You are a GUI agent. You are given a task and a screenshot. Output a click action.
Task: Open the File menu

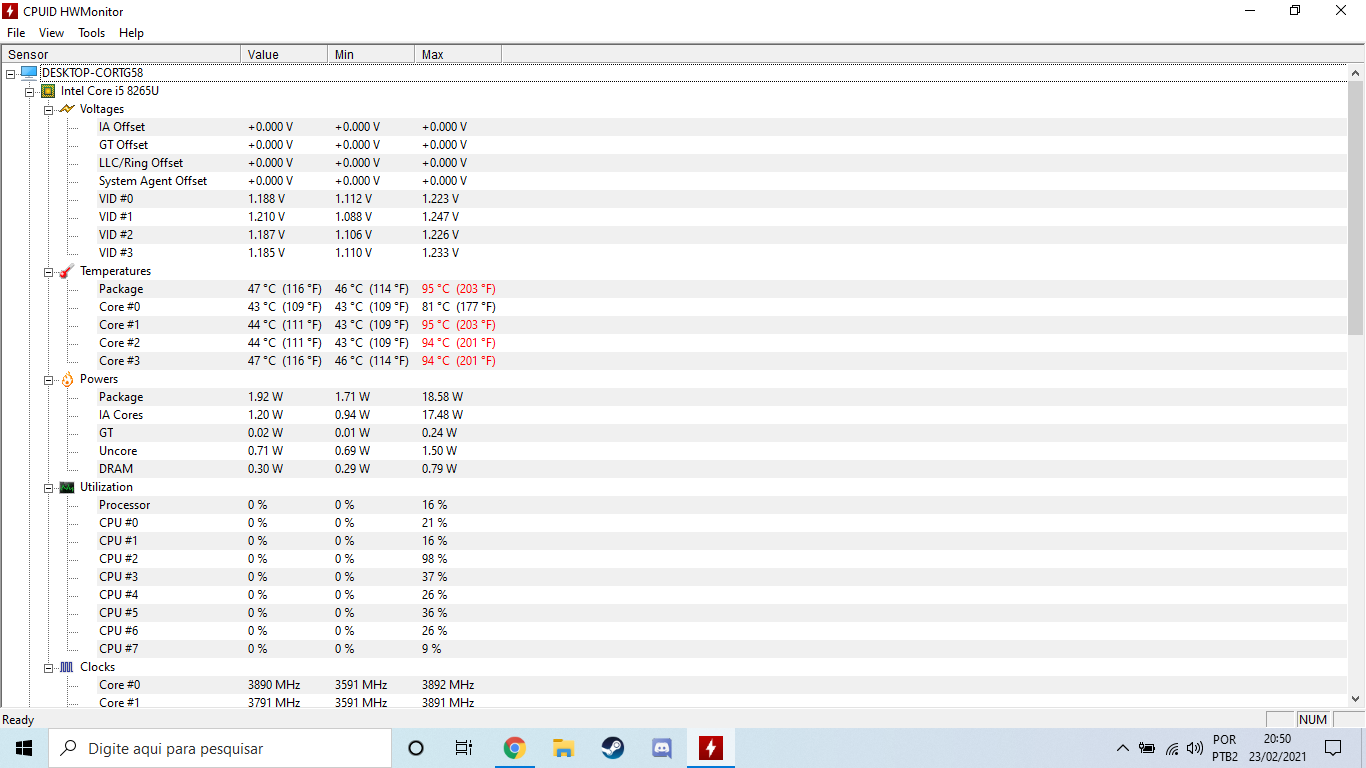pyautogui.click(x=16, y=33)
